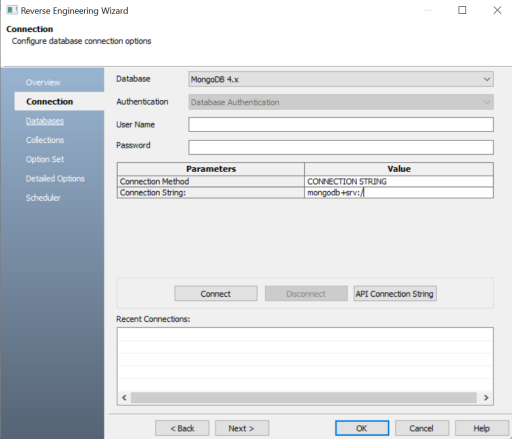Close the Reverse Engineering Wizard window
This screenshot has width=512, height=439.
[497, 10]
